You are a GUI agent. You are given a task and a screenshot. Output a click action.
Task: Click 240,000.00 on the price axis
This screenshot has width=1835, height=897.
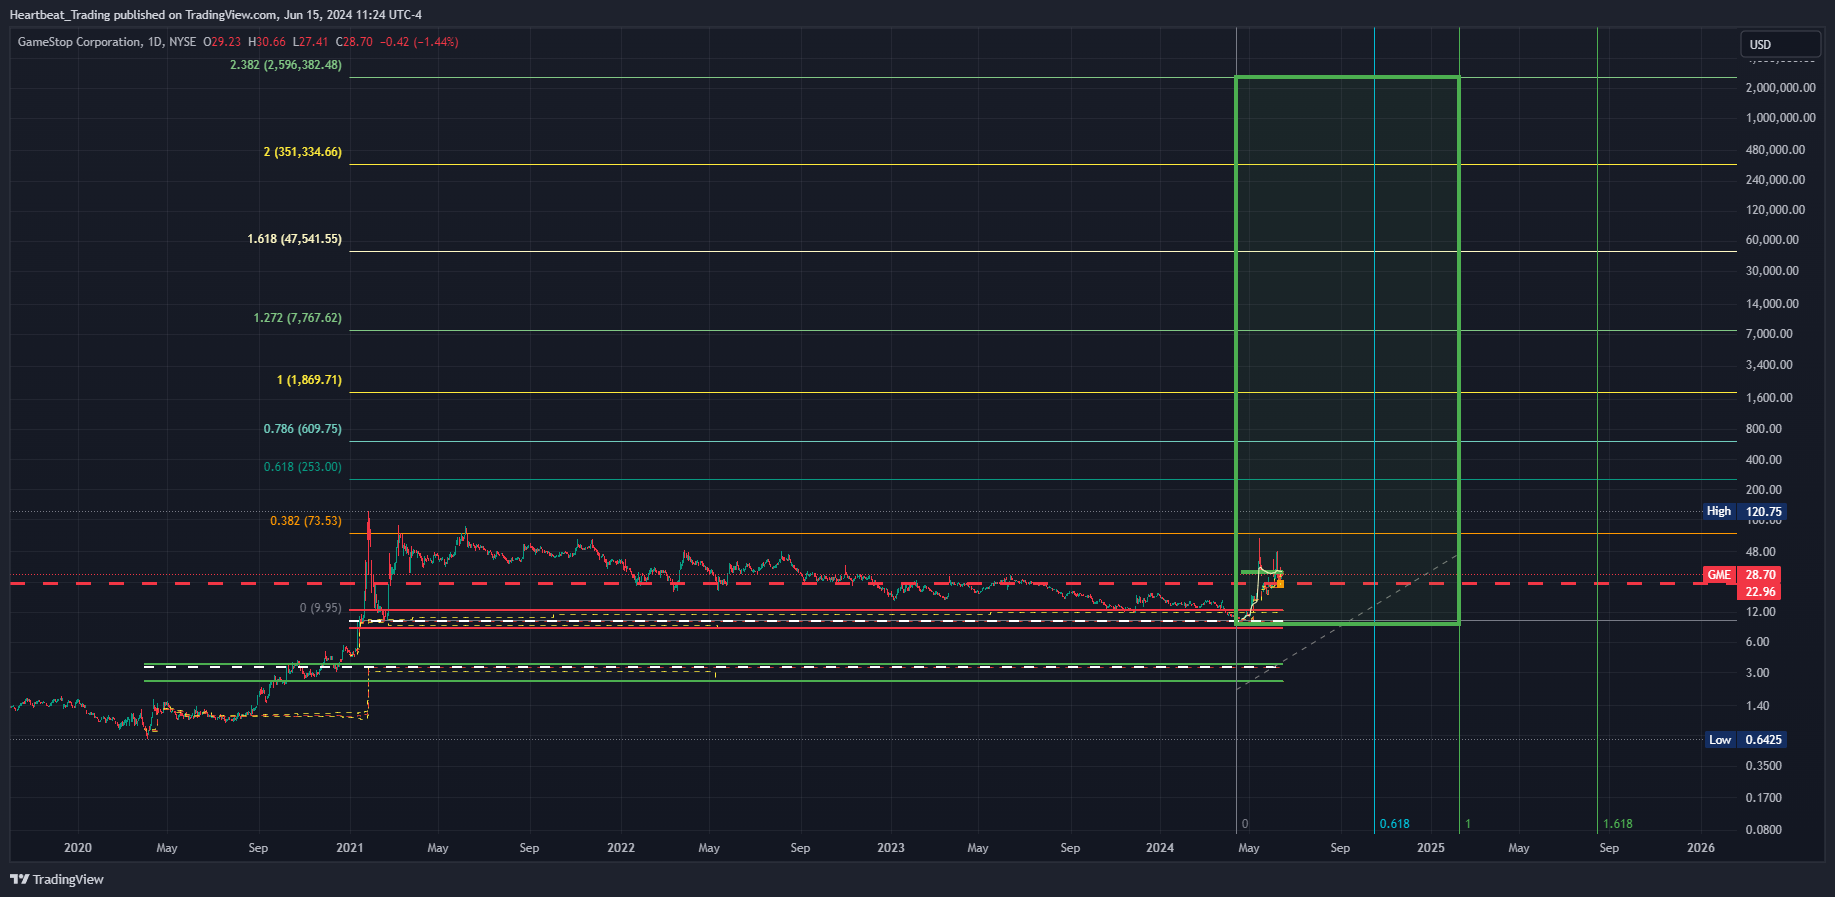pos(1775,180)
